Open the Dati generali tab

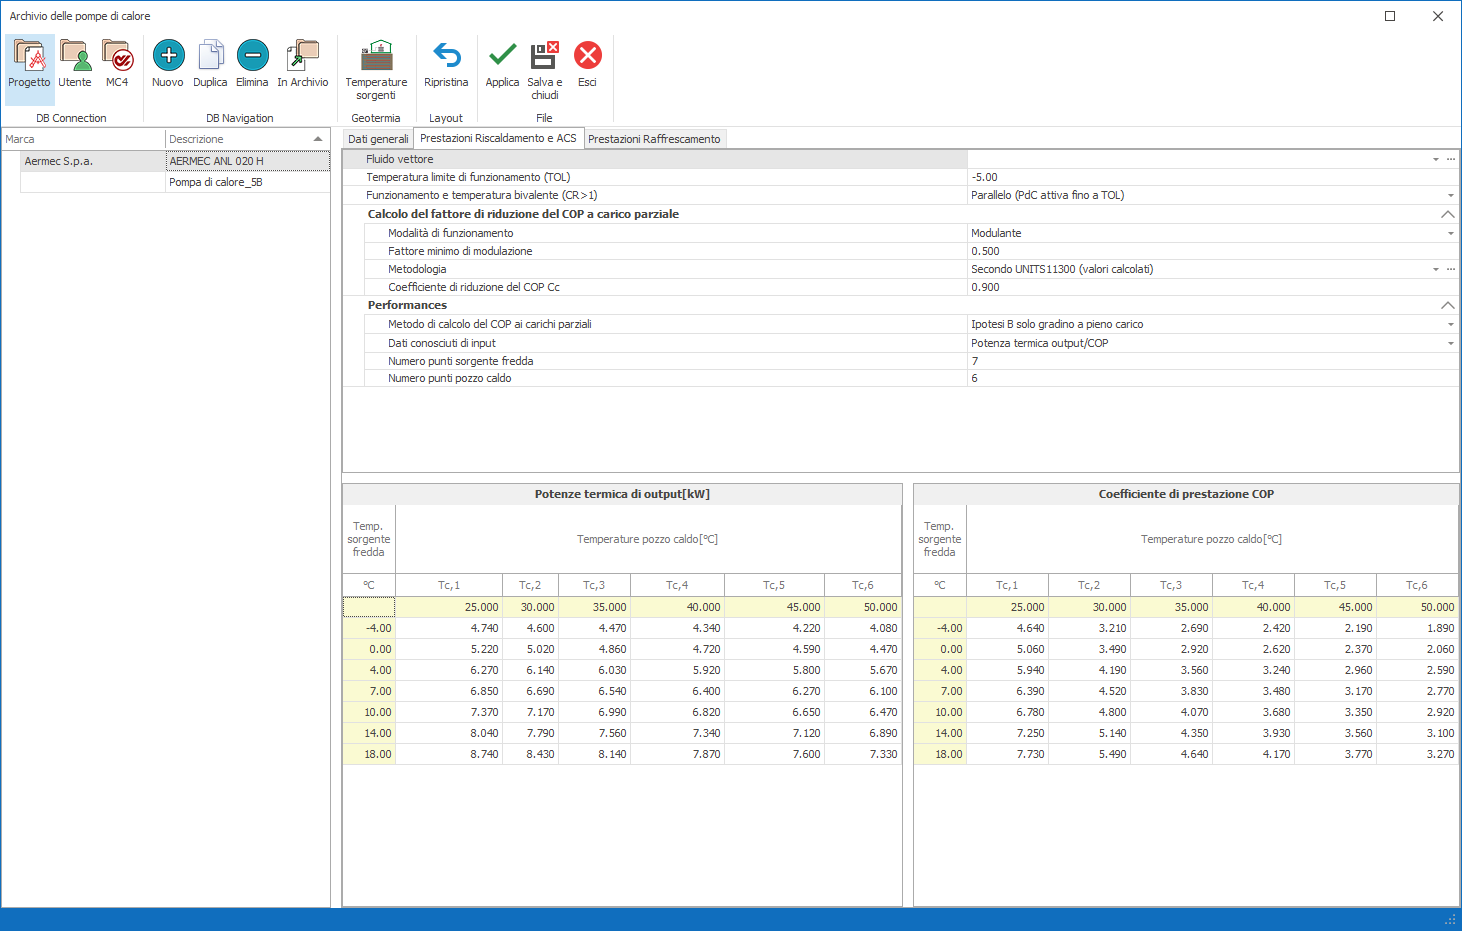(378, 139)
